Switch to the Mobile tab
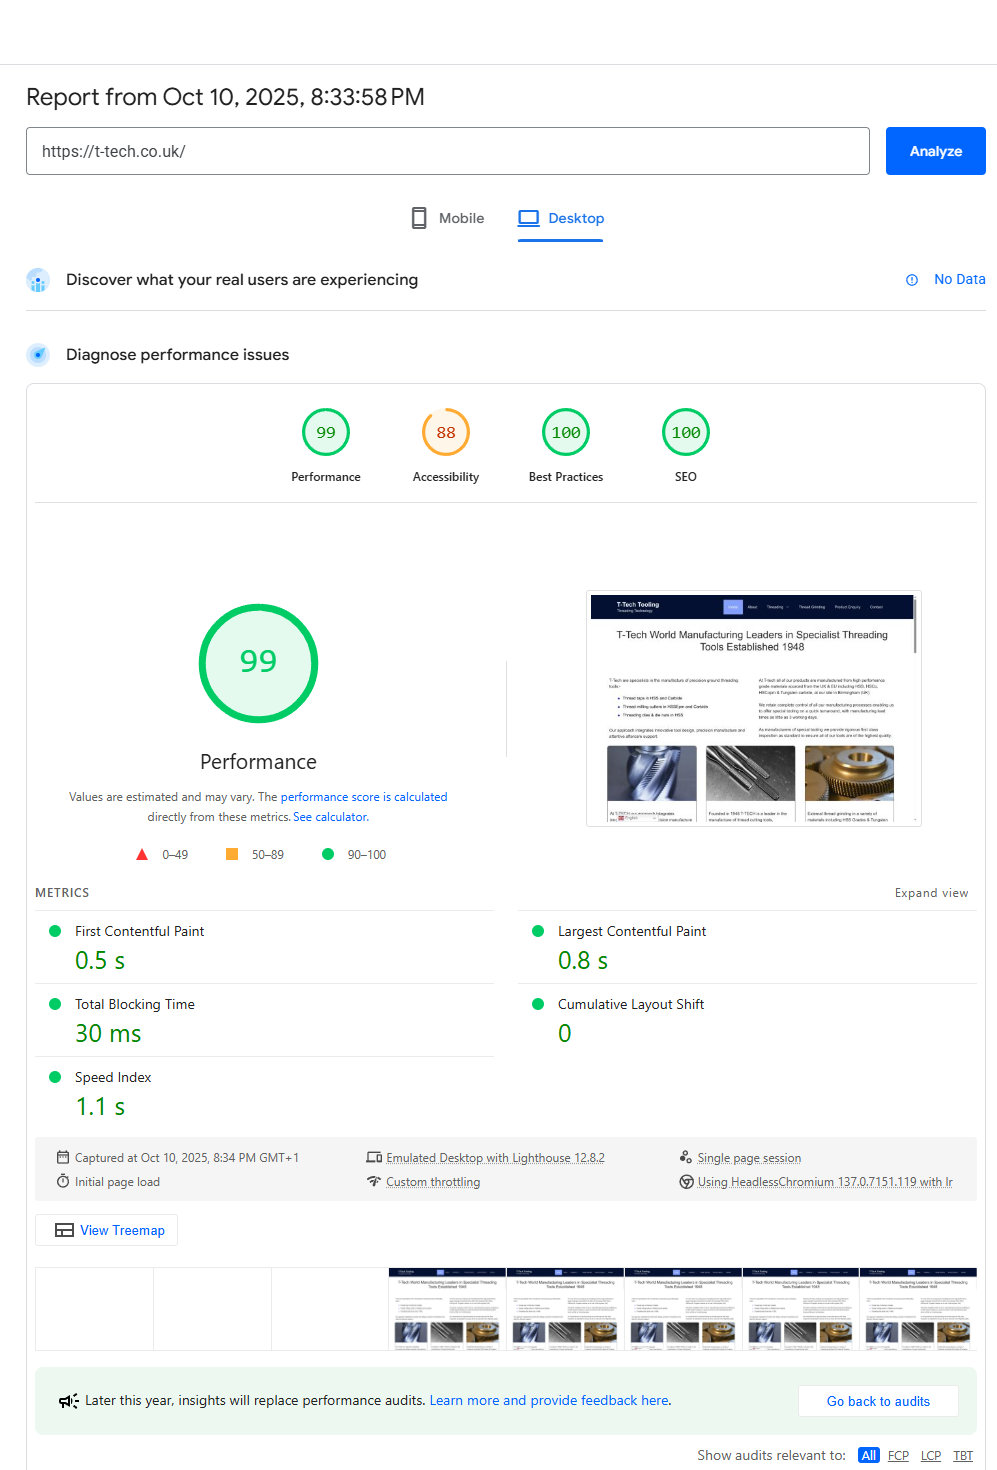Image resolution: width=997 pixels, height=1470 pixels. point(448,218)
